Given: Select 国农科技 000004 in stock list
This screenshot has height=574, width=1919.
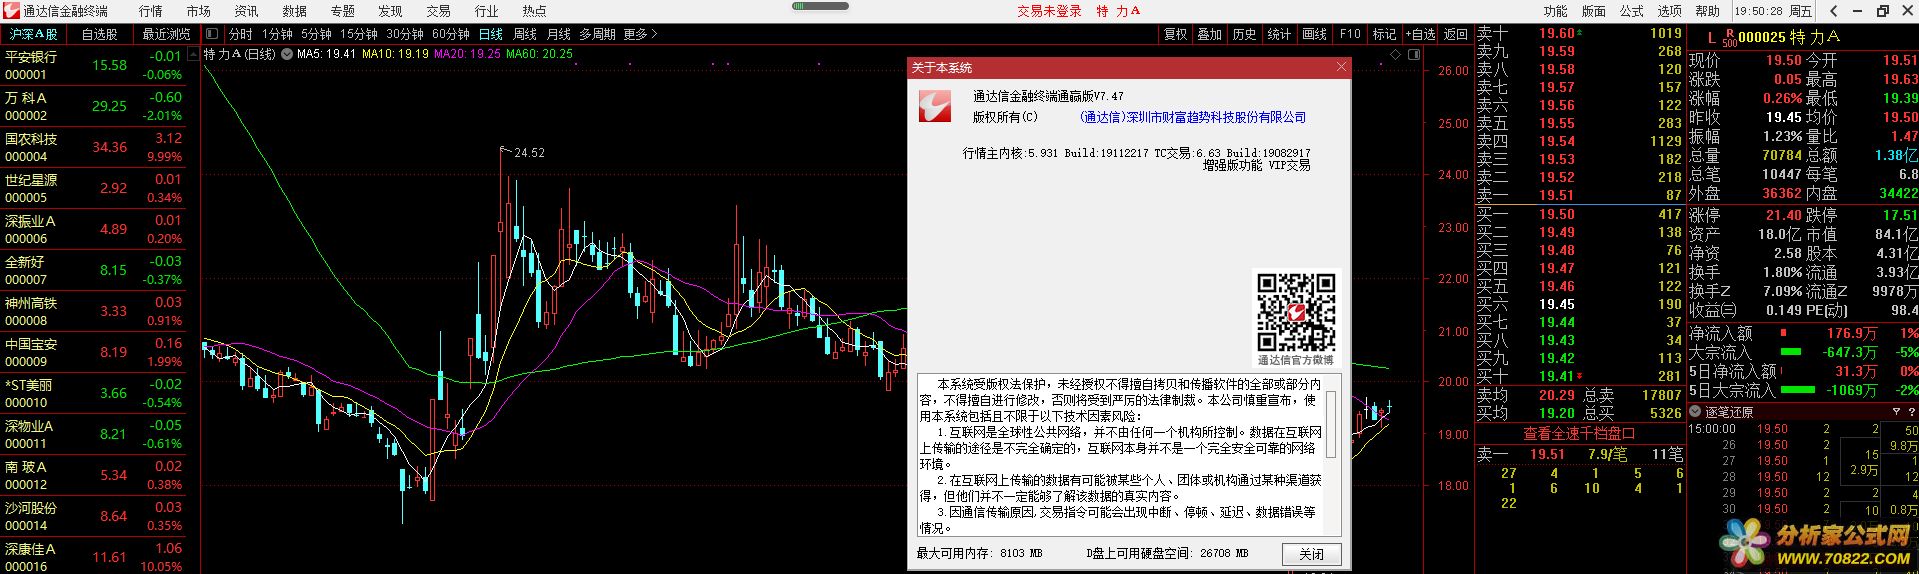Looking at the screenshot, I should click(x=94, y=148).
